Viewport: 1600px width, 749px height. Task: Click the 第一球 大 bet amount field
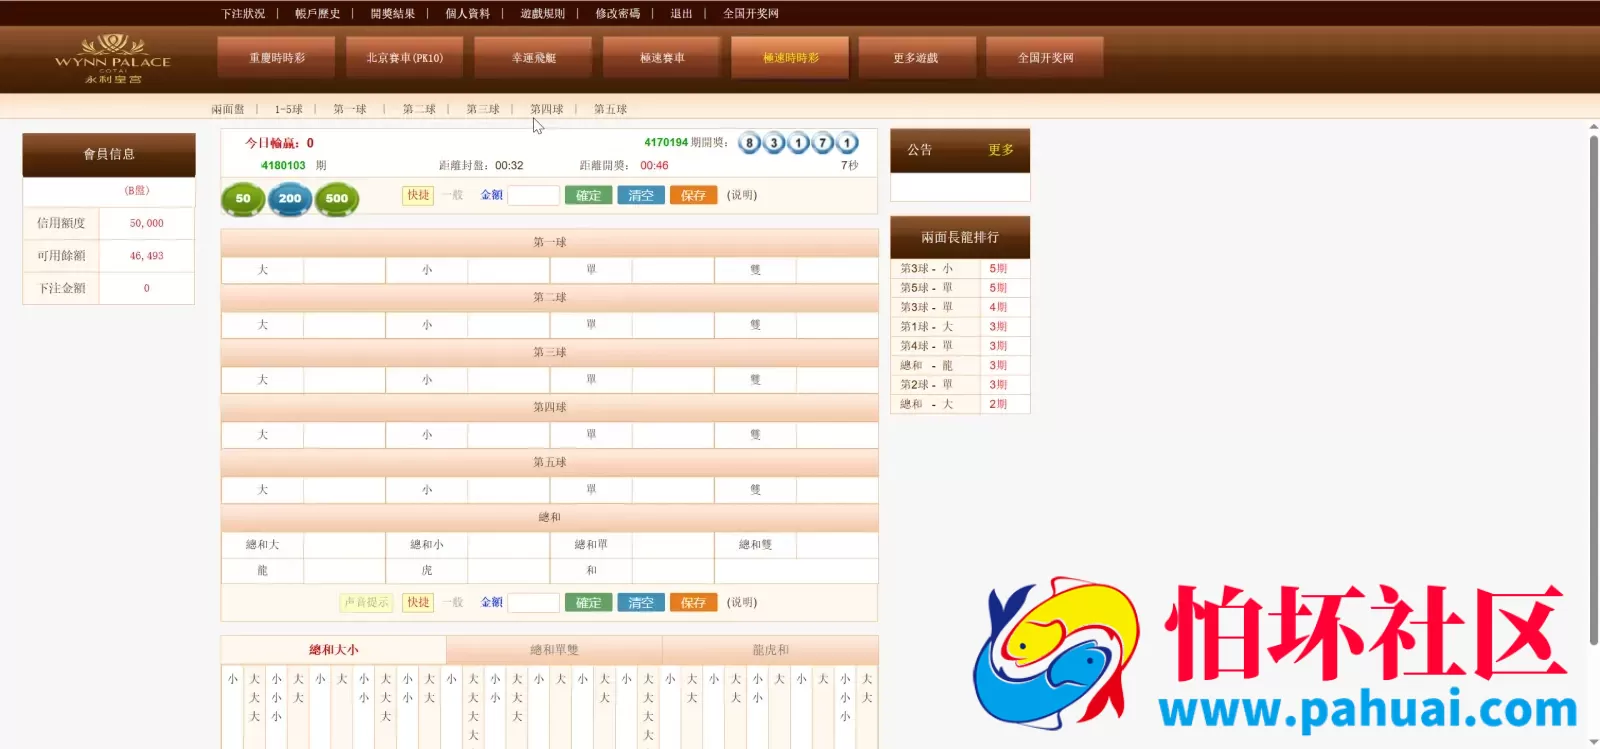344,270
